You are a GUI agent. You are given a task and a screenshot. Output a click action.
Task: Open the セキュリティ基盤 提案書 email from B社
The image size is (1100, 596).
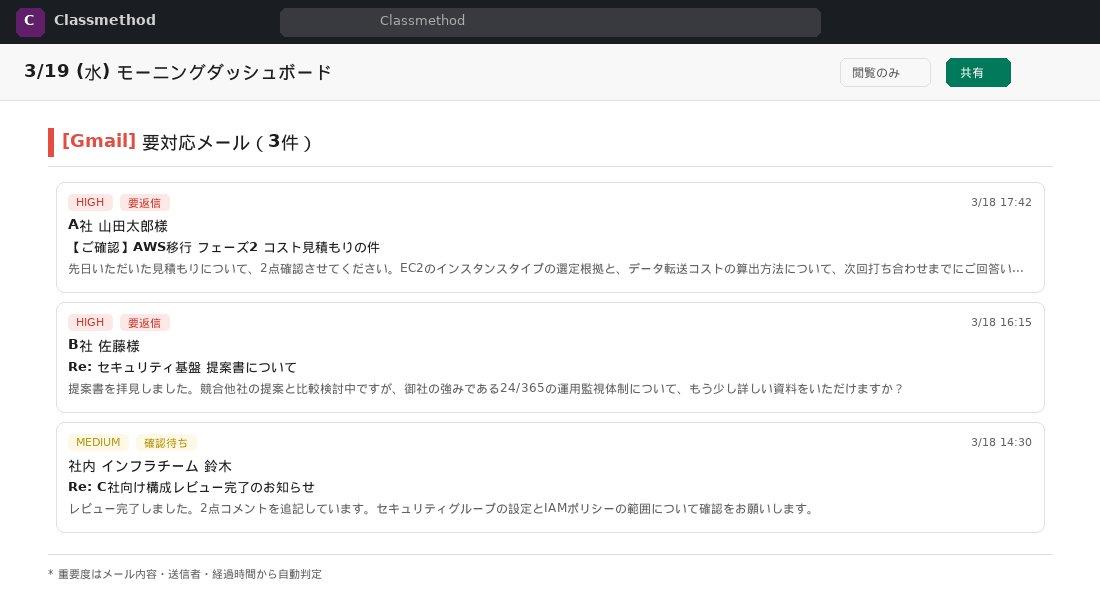[550, 357]
